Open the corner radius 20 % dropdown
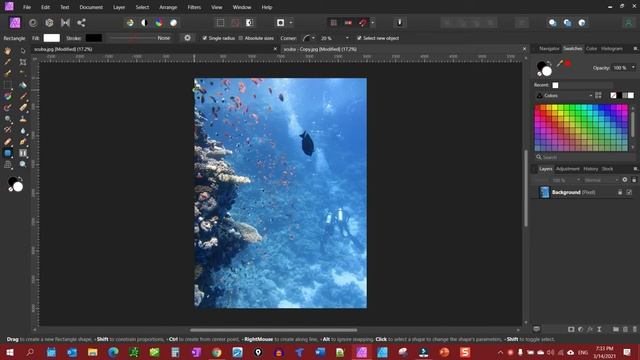This screenshot has width=640, height=360. [347, 38]
